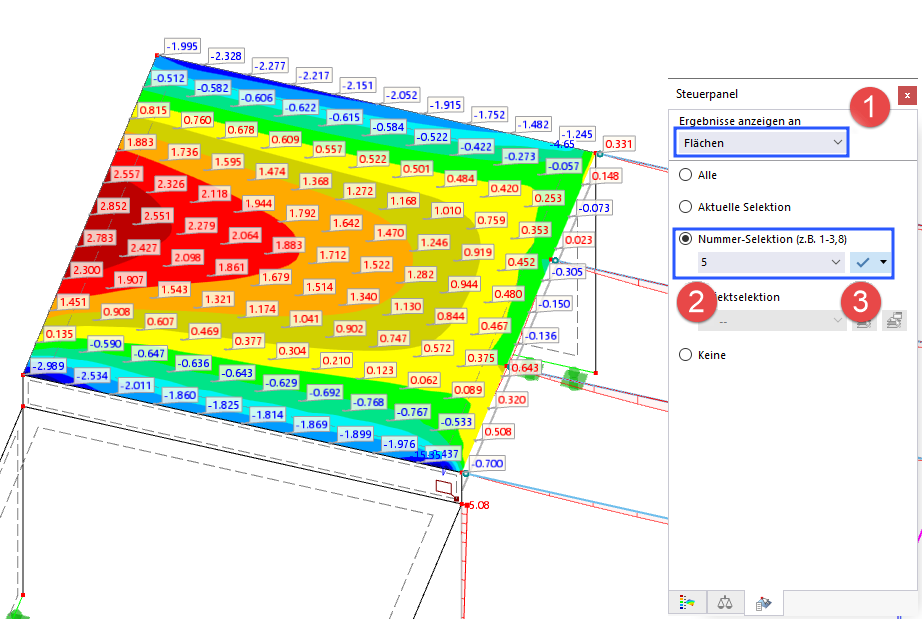
Task: Click the result value -1.976
Action: (x=400, y=444)
